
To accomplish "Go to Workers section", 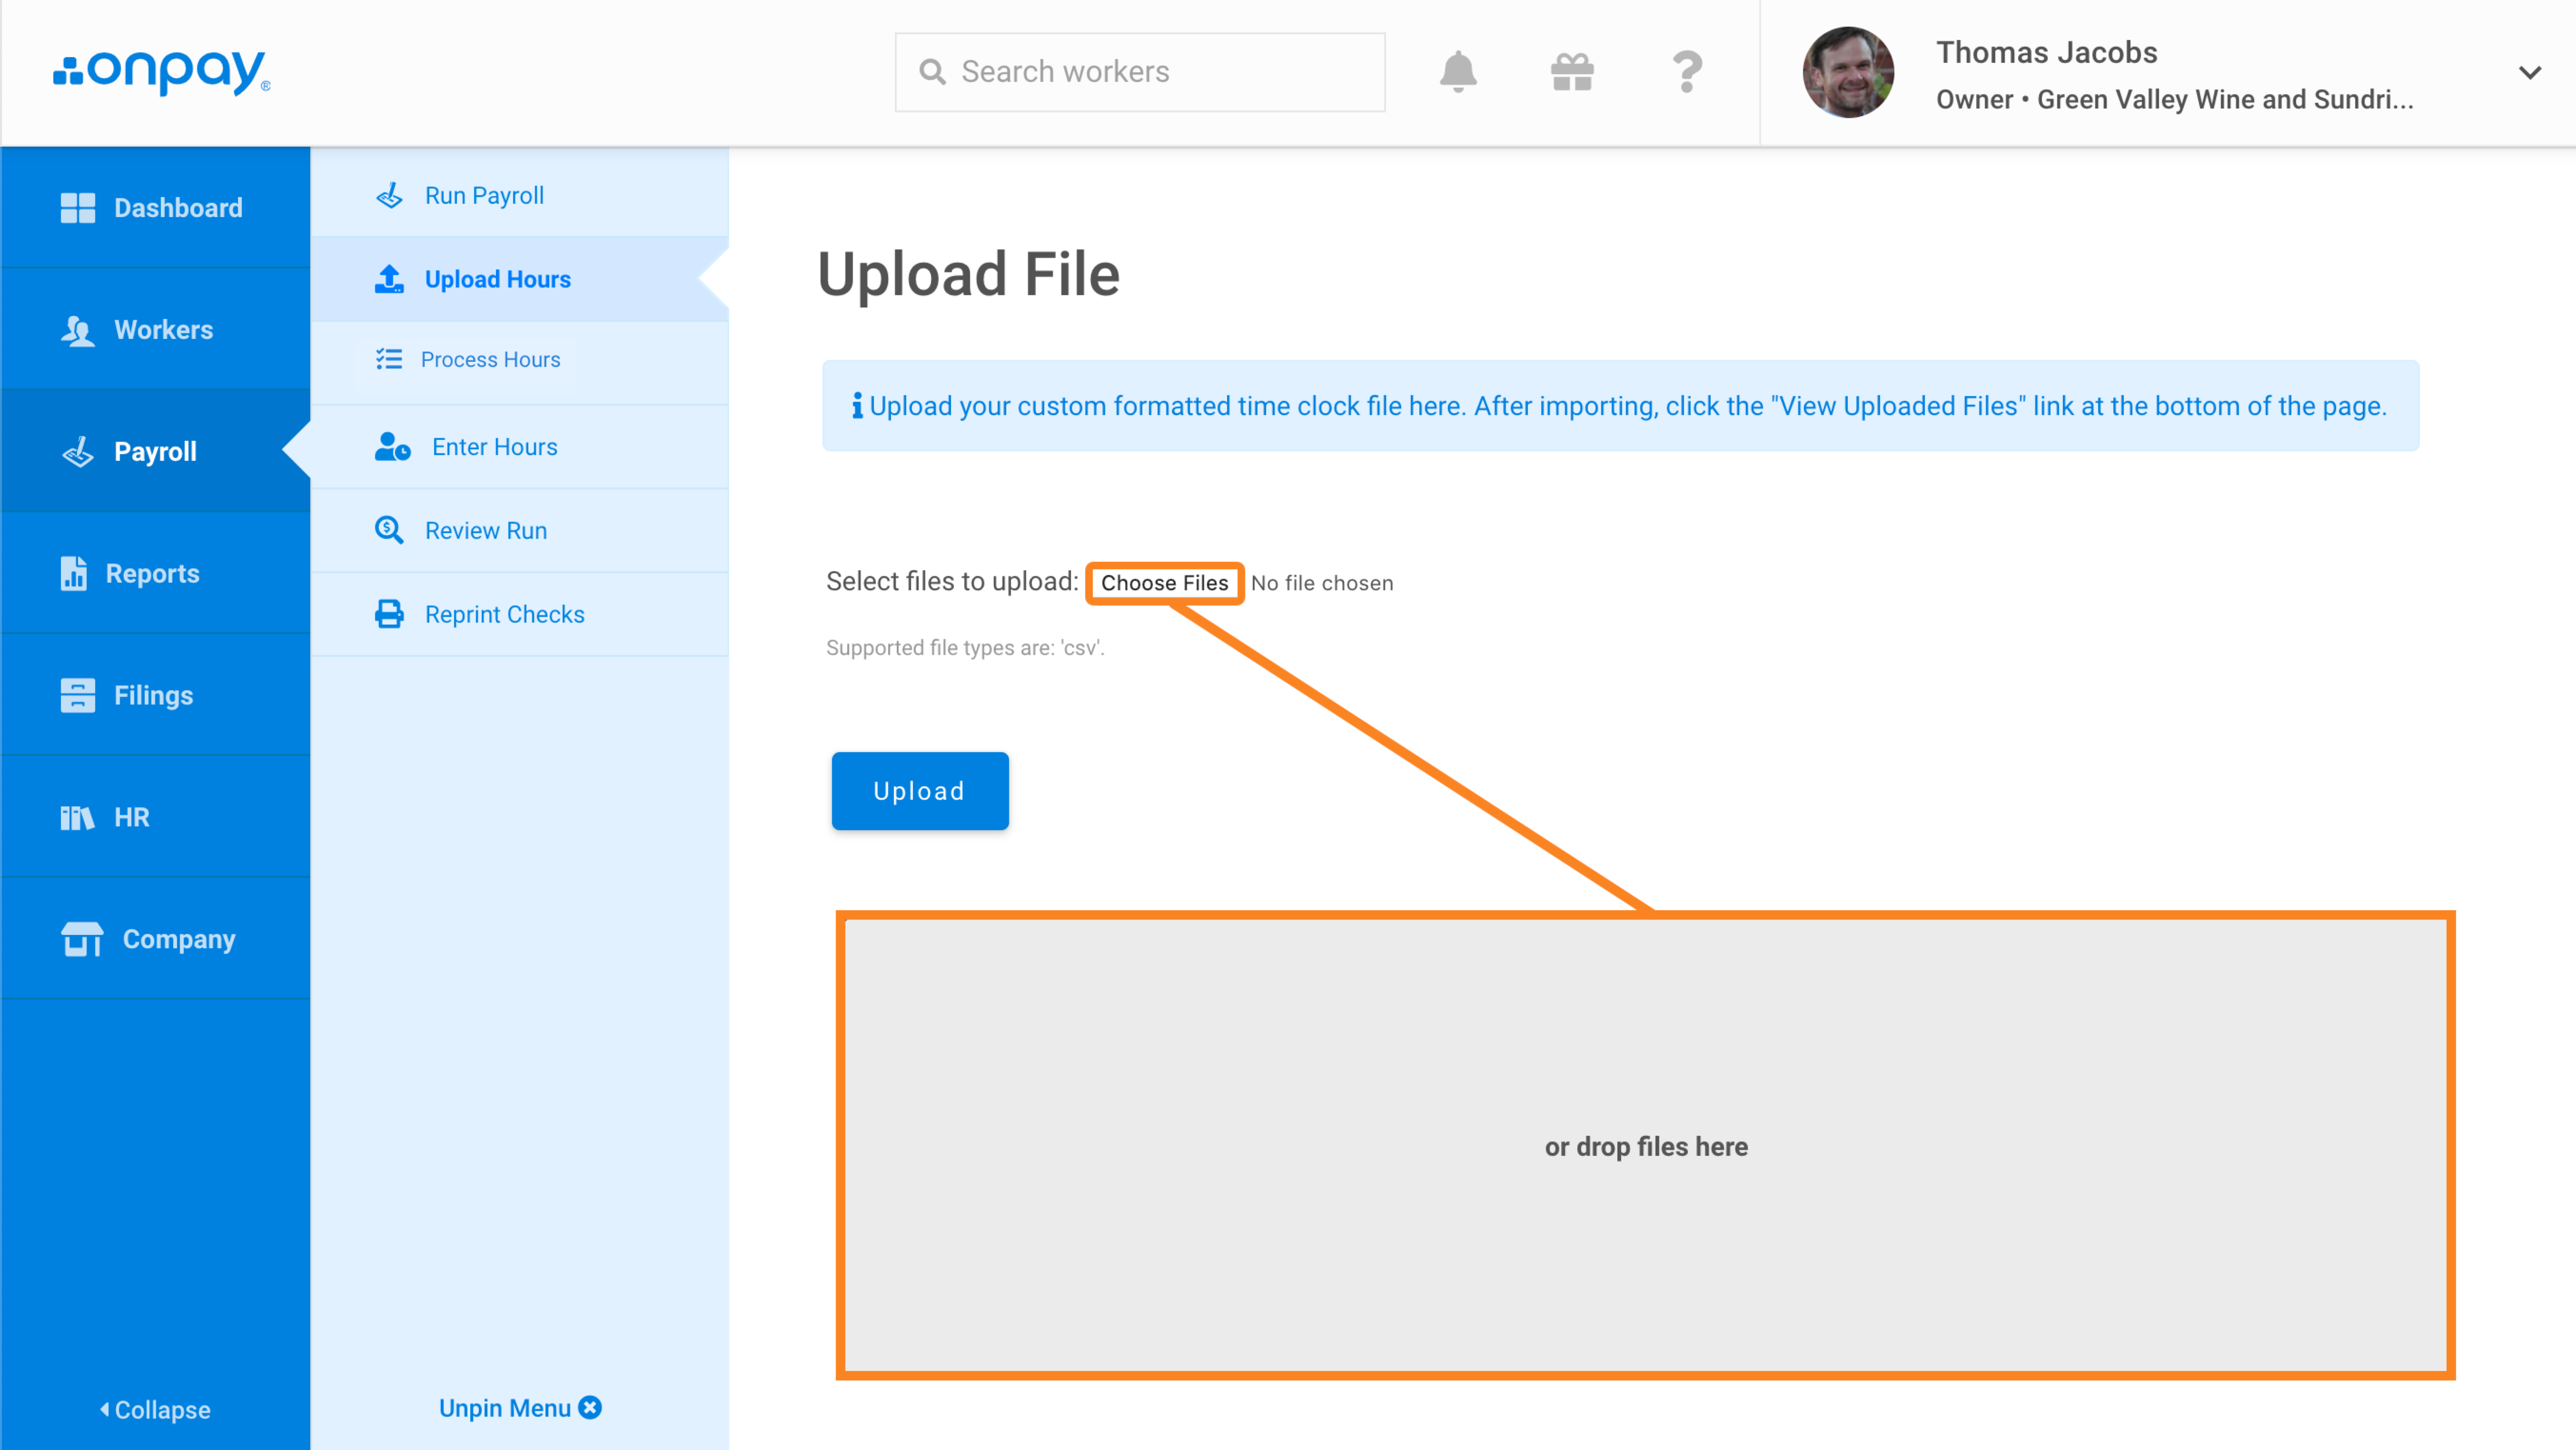I will click(x=155, y=330).
